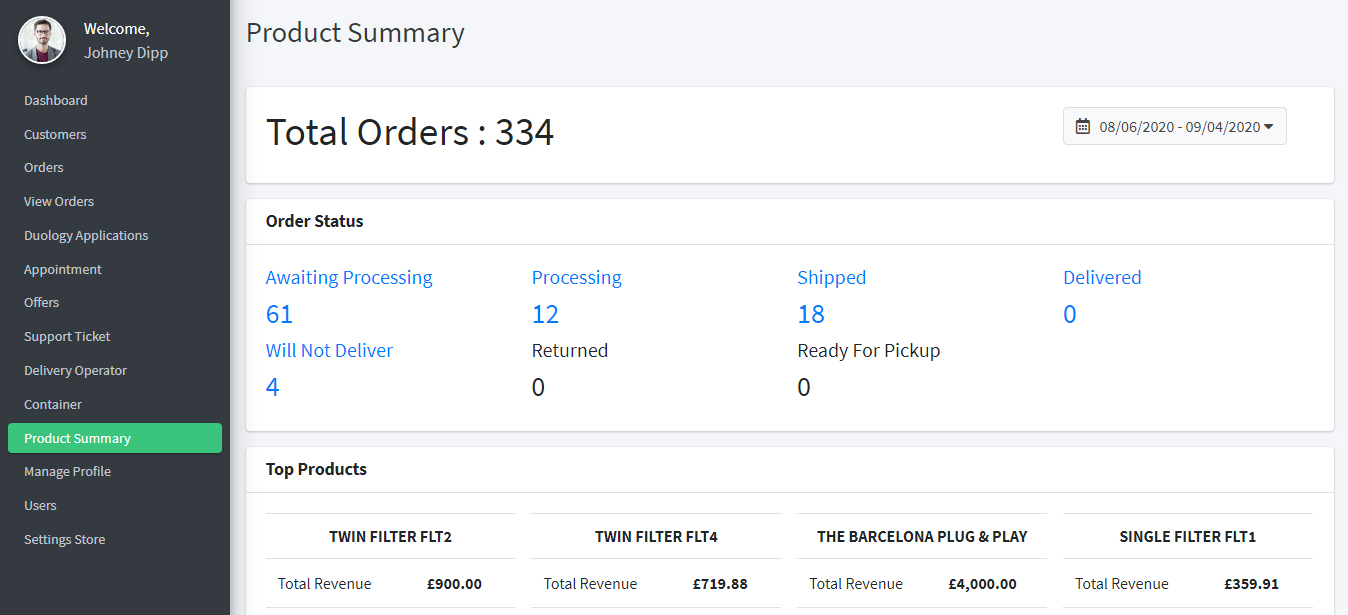Select the Twin Filter FLT2 product header
1348x615 pixels.
[390, 537]
